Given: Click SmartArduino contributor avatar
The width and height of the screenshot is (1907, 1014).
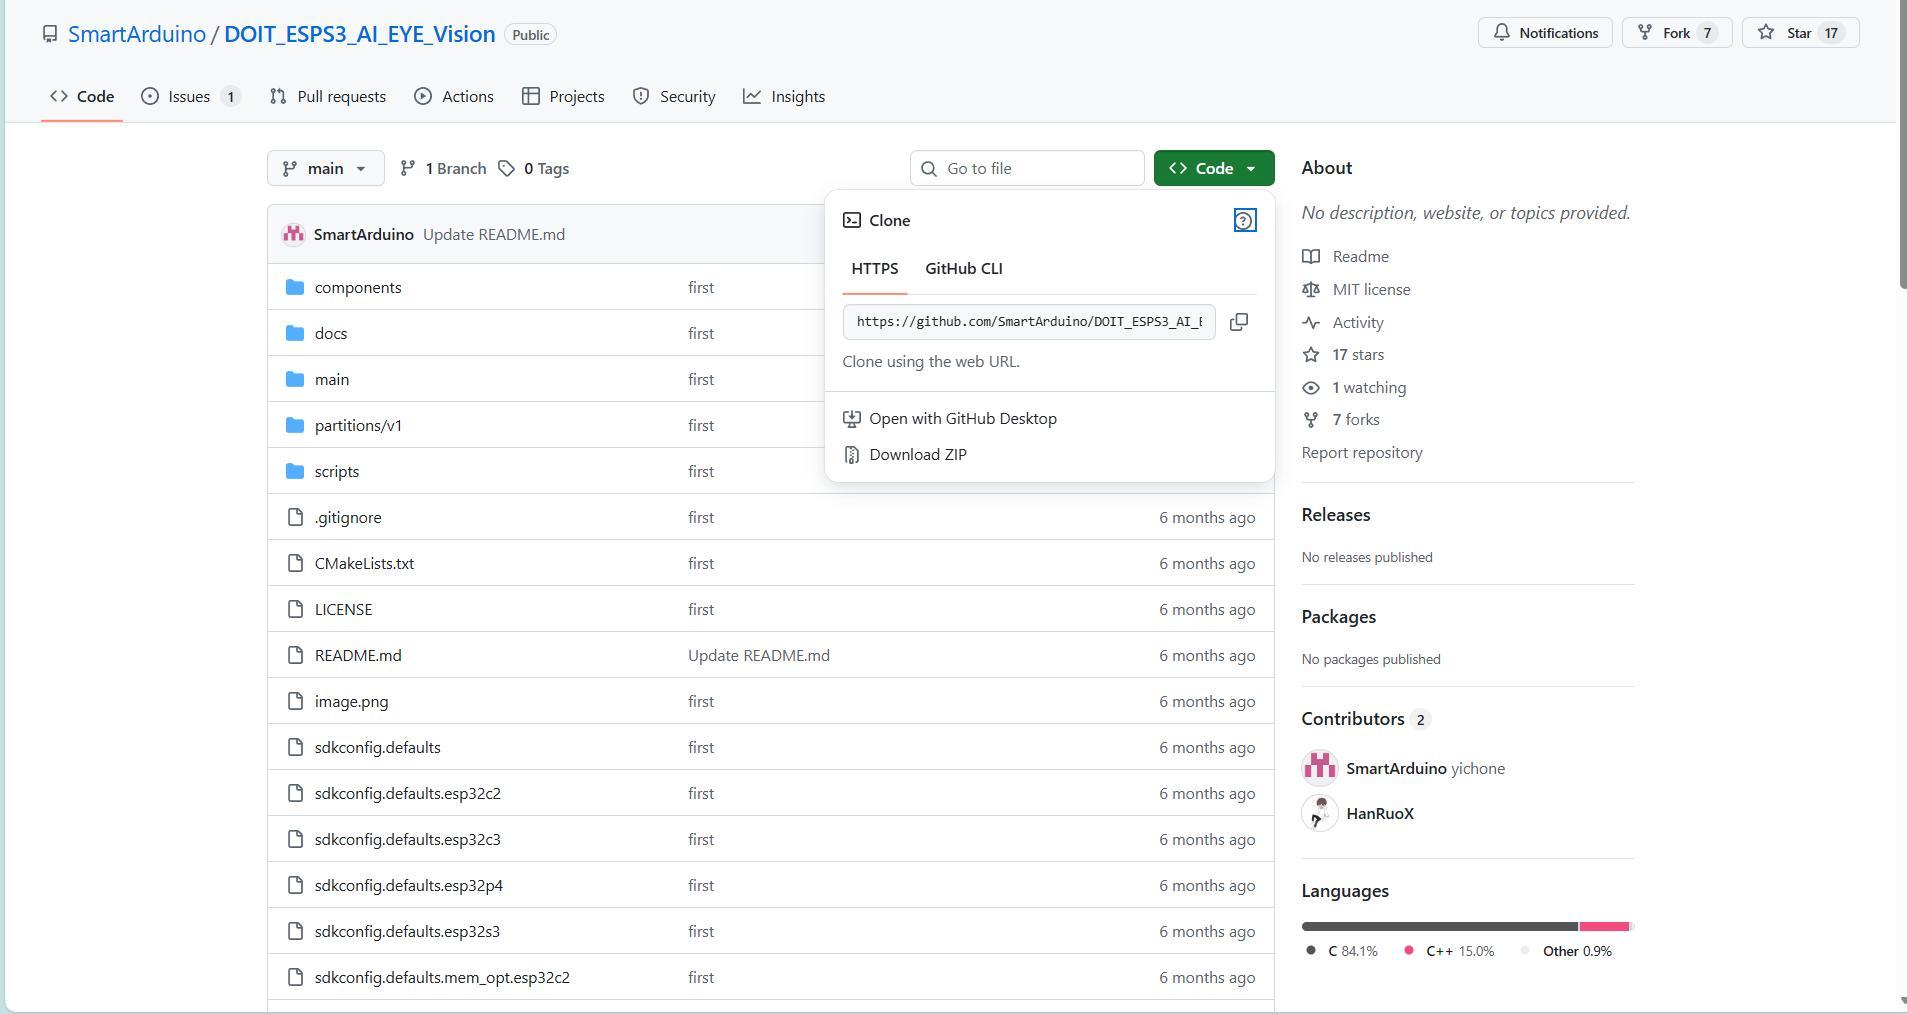Looking at the screenshot, I should 1319,768.
